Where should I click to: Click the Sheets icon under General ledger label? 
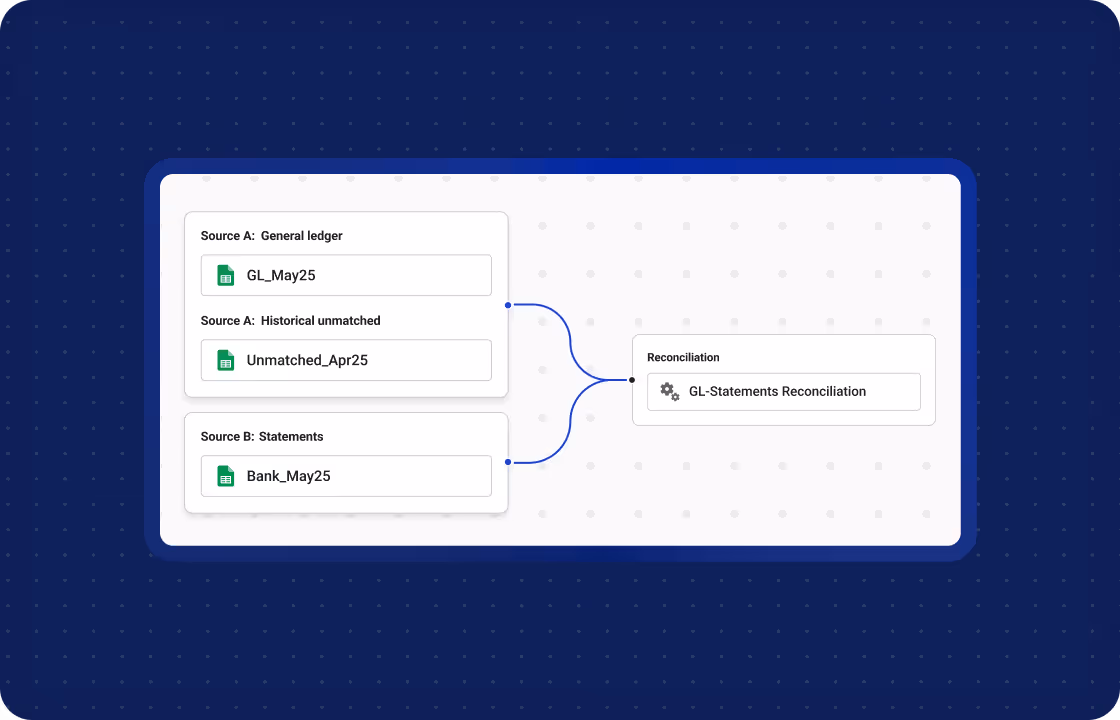[x=228, y=274]
